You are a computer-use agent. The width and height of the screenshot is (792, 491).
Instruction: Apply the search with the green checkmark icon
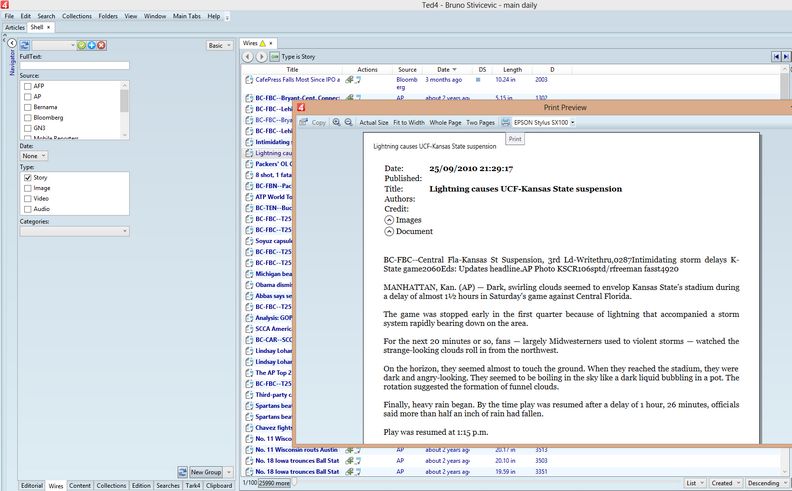pos(81,45)
